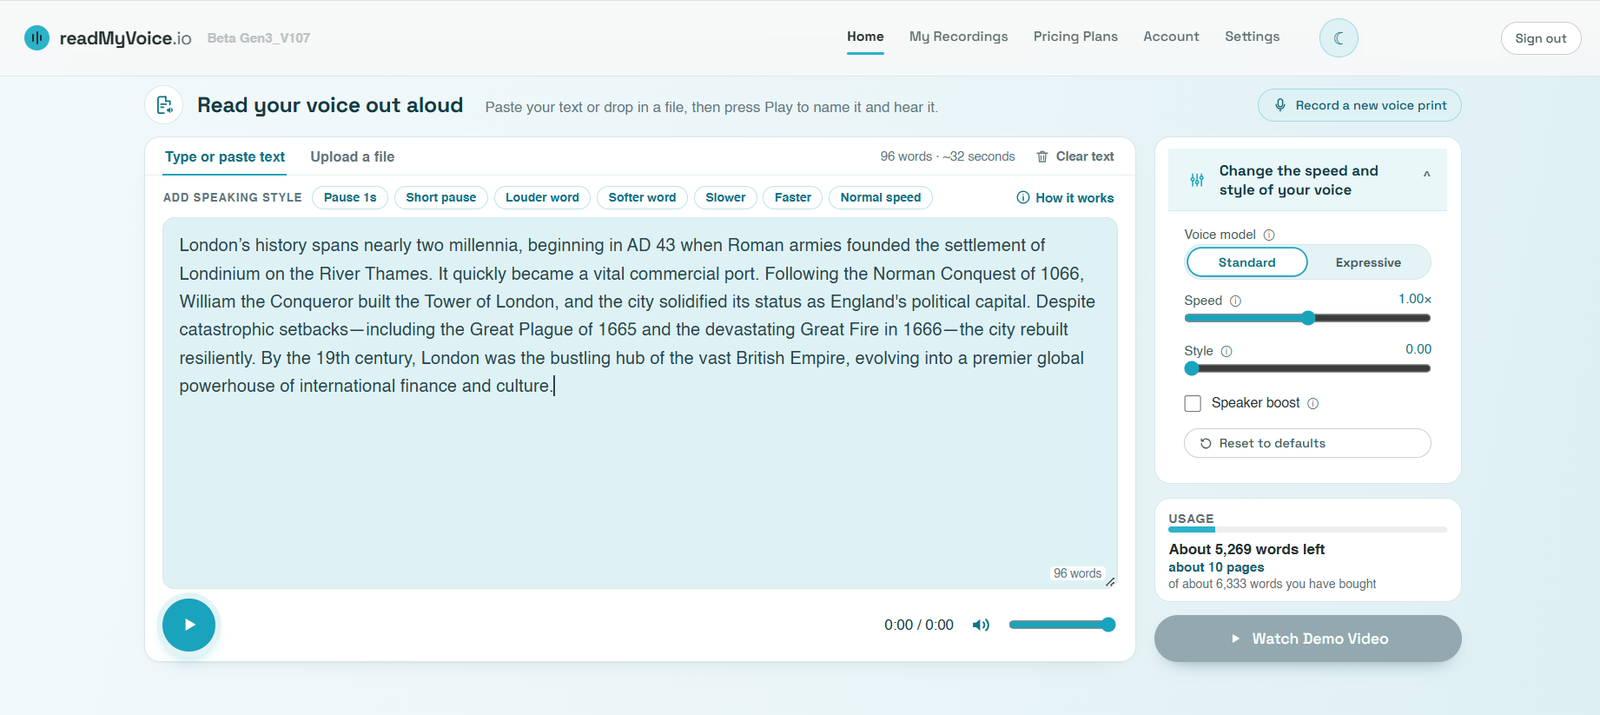Select the Standard voice model
This screenshot has height=715, width=1600.
(1247, 262)
